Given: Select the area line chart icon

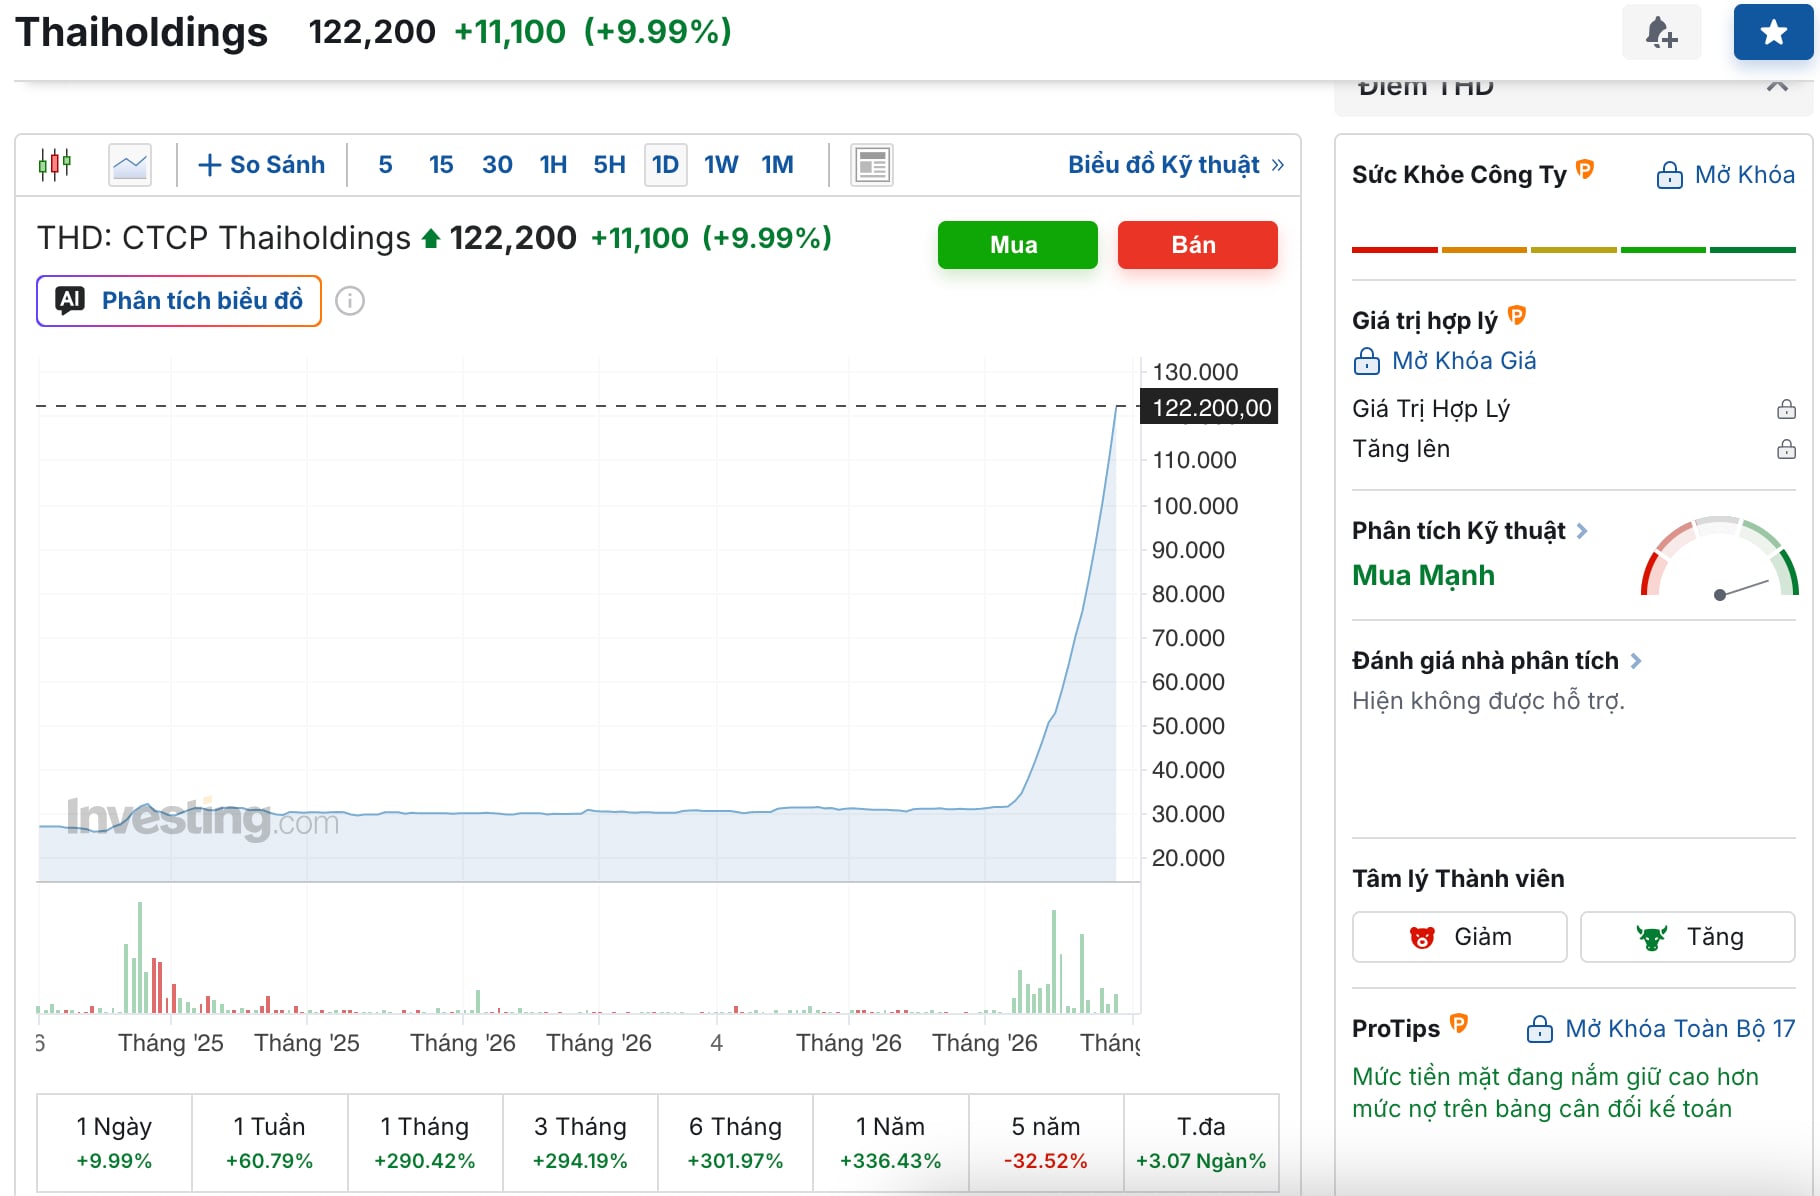Looking at the screenshot, I should (130, 165).
